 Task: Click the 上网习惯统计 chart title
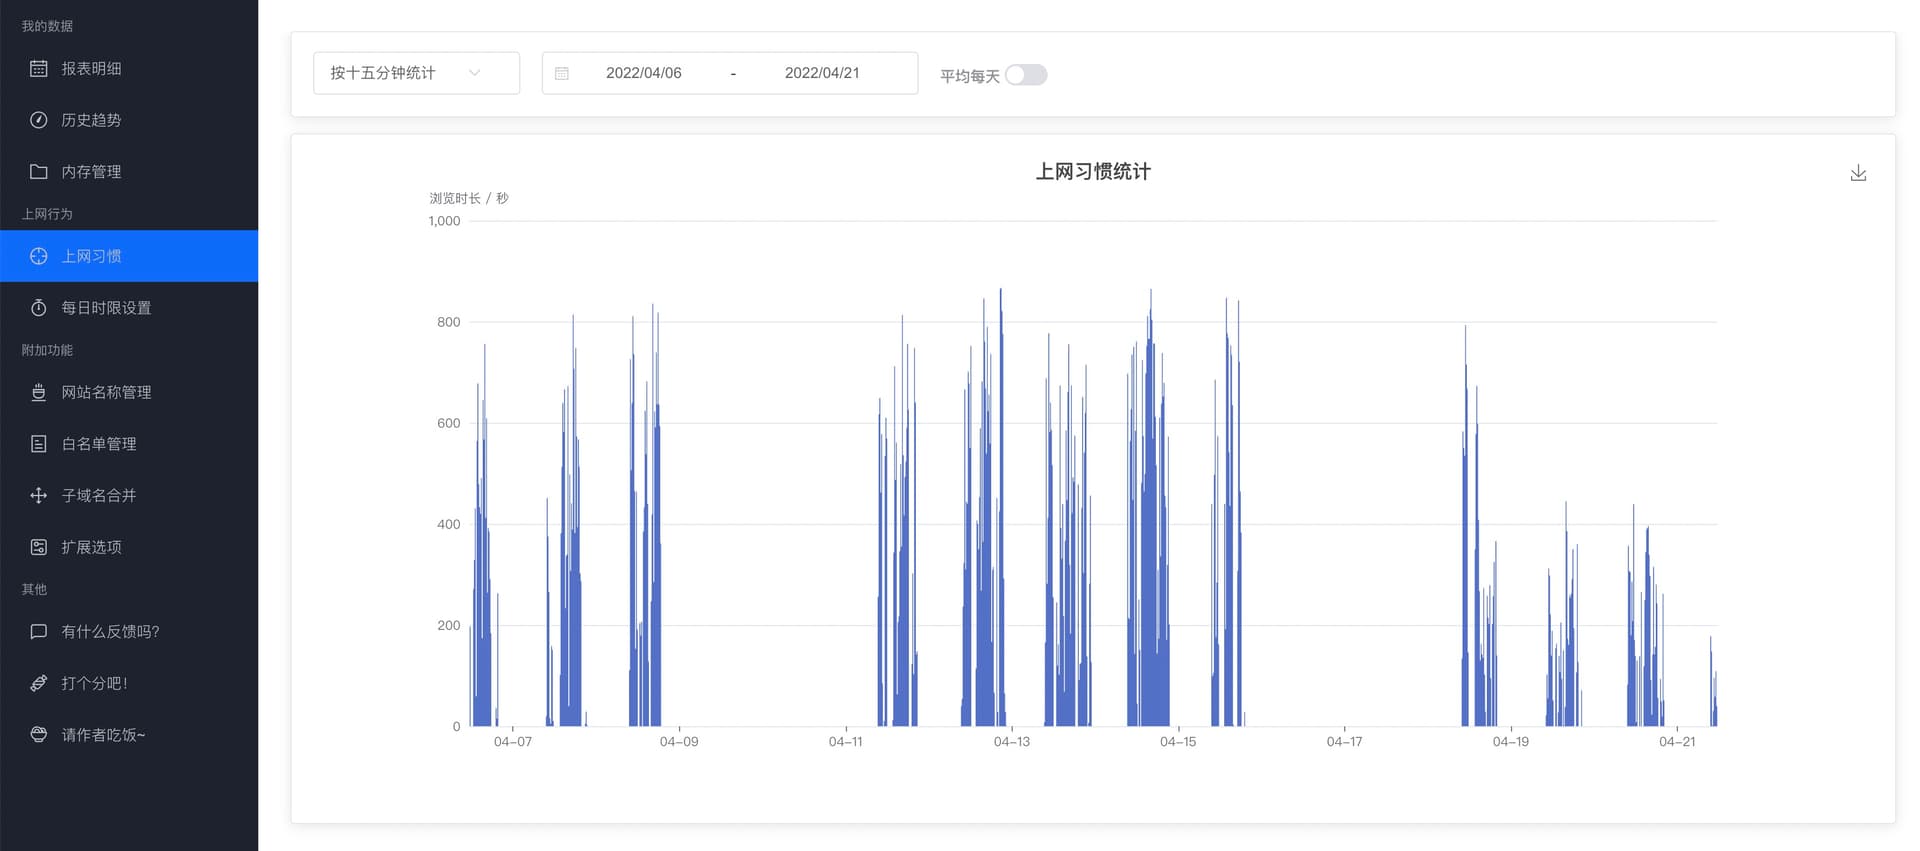click(1092, 172)
